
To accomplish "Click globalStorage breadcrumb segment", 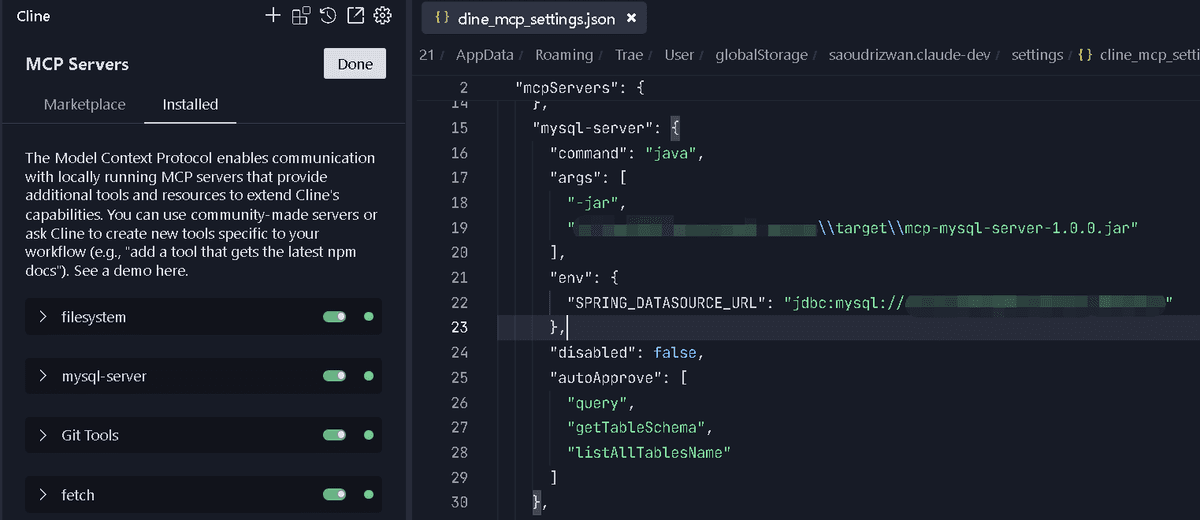I will (761, 55).
